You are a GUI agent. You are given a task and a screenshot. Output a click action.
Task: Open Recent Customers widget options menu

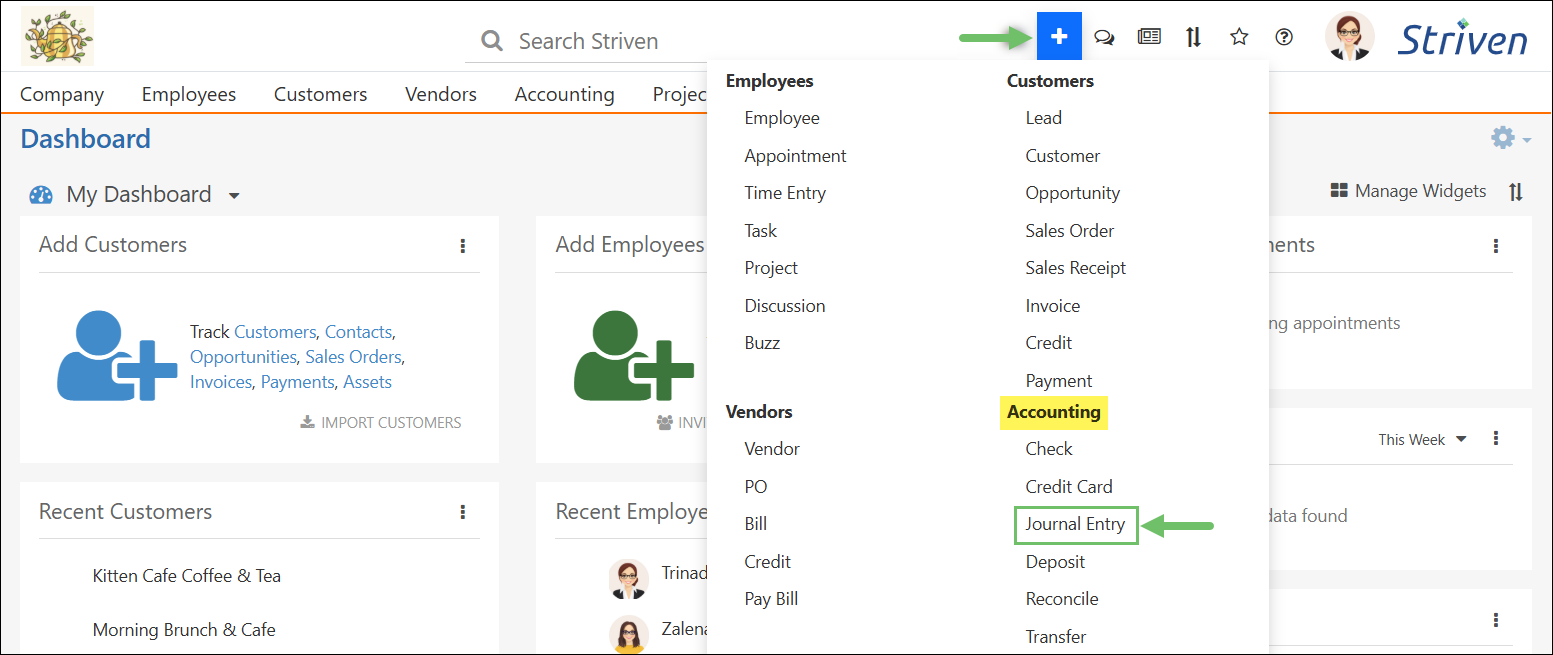coord(462,512)
